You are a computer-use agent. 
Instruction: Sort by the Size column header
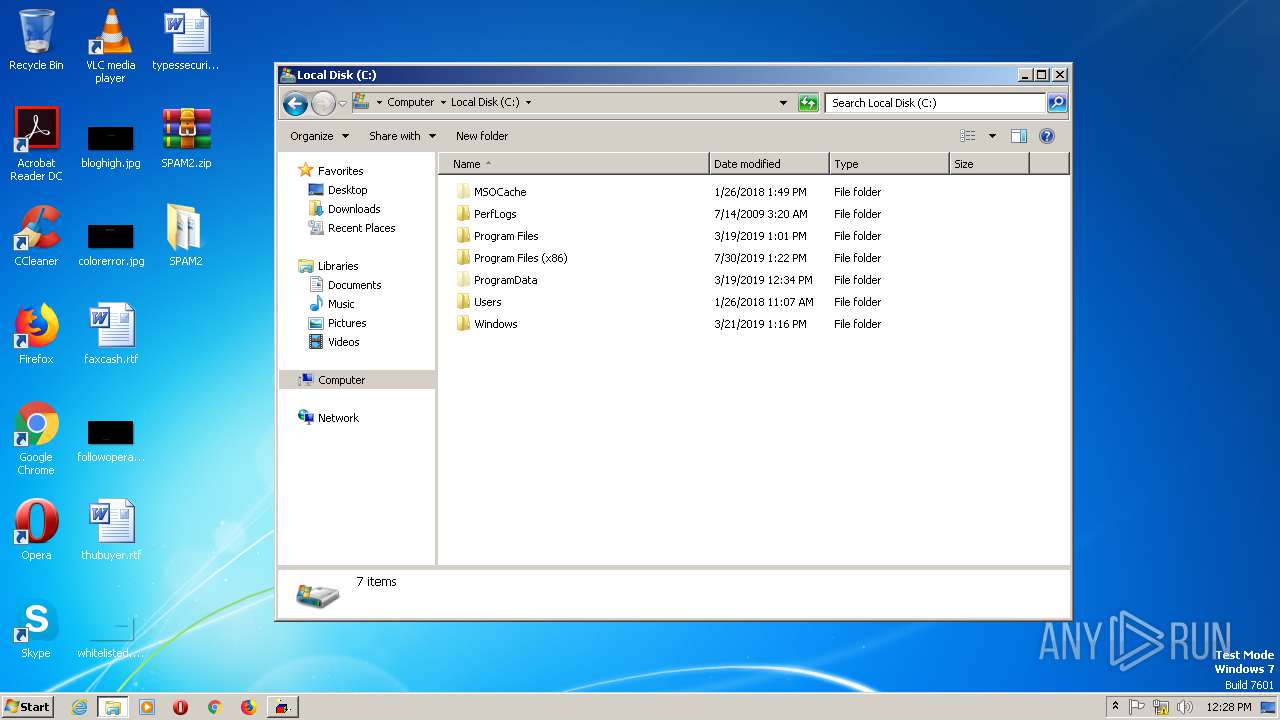coord(989,164)
